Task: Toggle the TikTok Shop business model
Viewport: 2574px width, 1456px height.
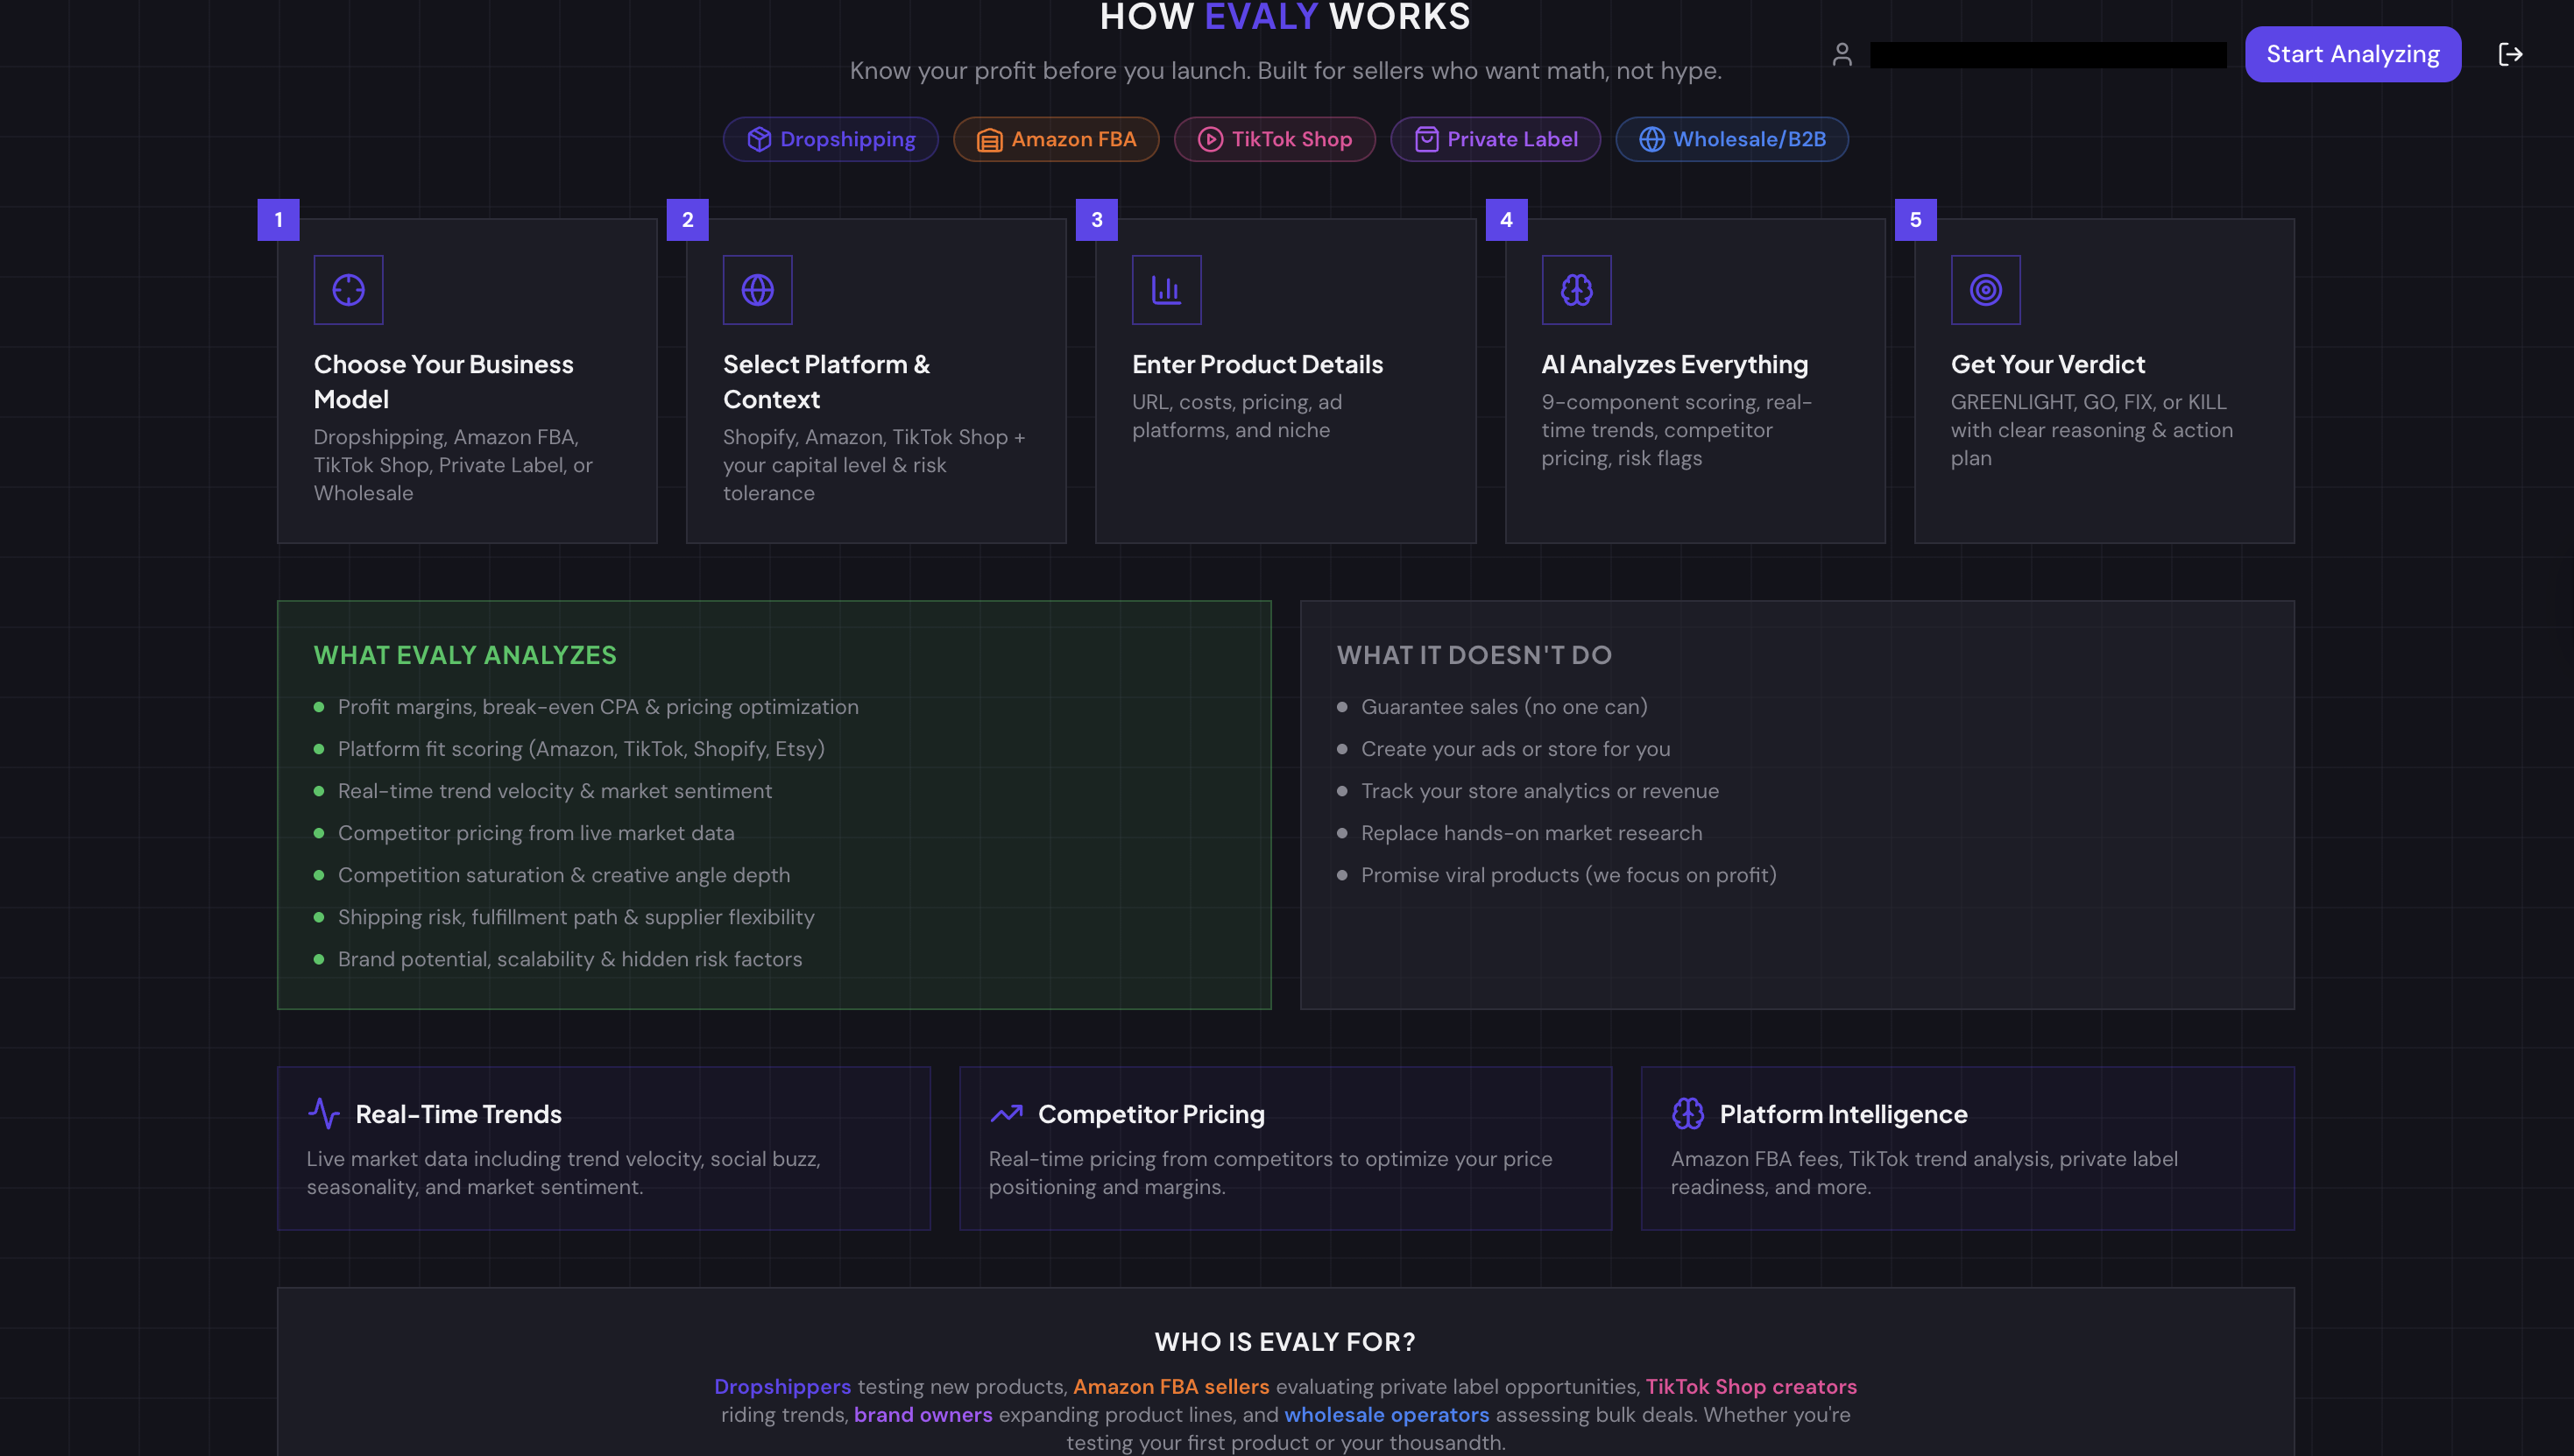Action: point(1274,139)
